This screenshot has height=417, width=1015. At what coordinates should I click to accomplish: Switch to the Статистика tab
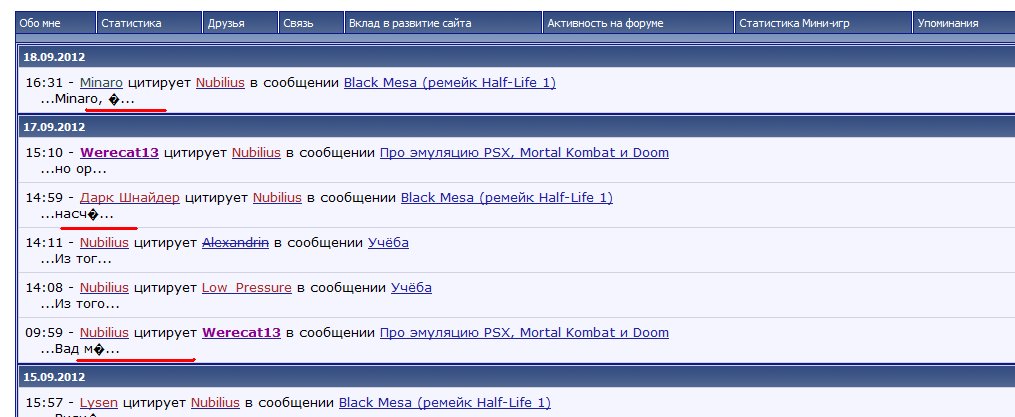pyautogui.click(x=131, y=22)
